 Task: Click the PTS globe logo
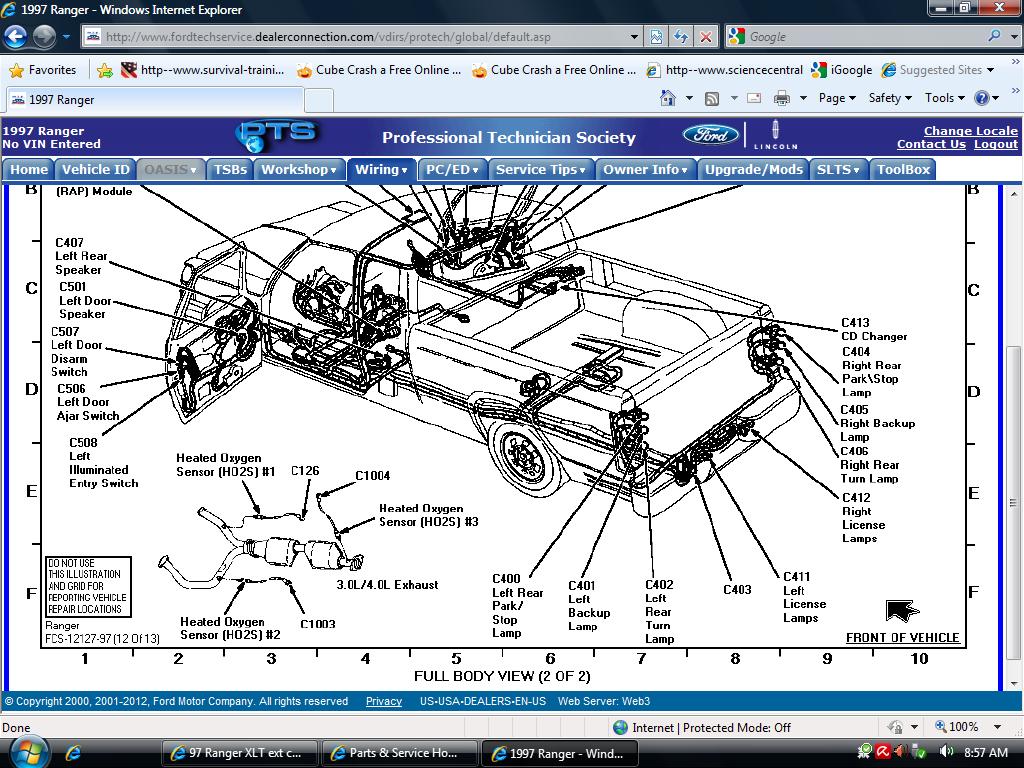[277, 136]
